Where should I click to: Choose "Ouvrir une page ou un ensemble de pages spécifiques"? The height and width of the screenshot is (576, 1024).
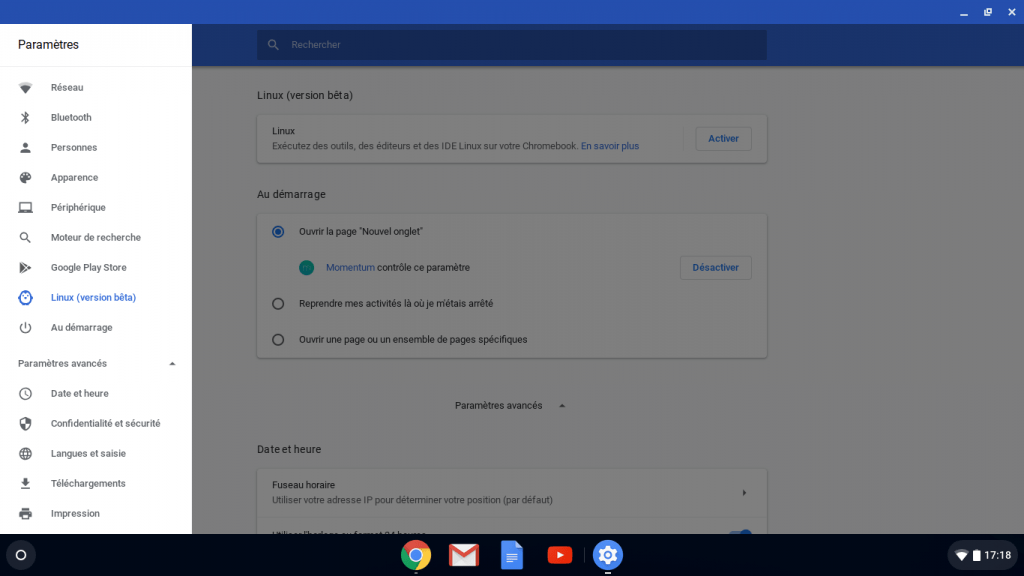278,339
